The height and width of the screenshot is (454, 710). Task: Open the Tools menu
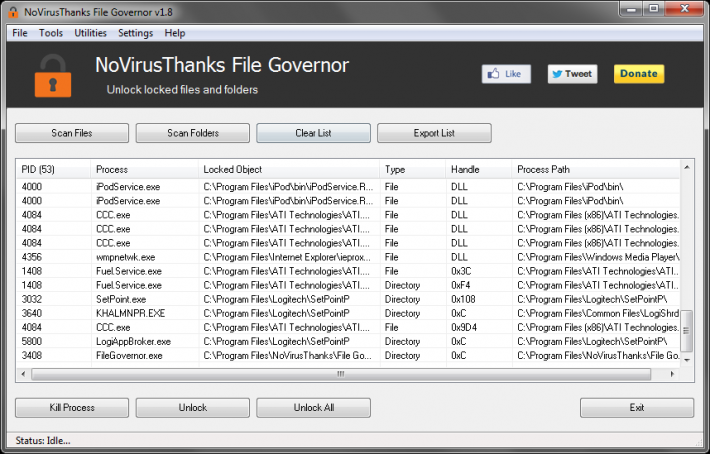(51, 33)
